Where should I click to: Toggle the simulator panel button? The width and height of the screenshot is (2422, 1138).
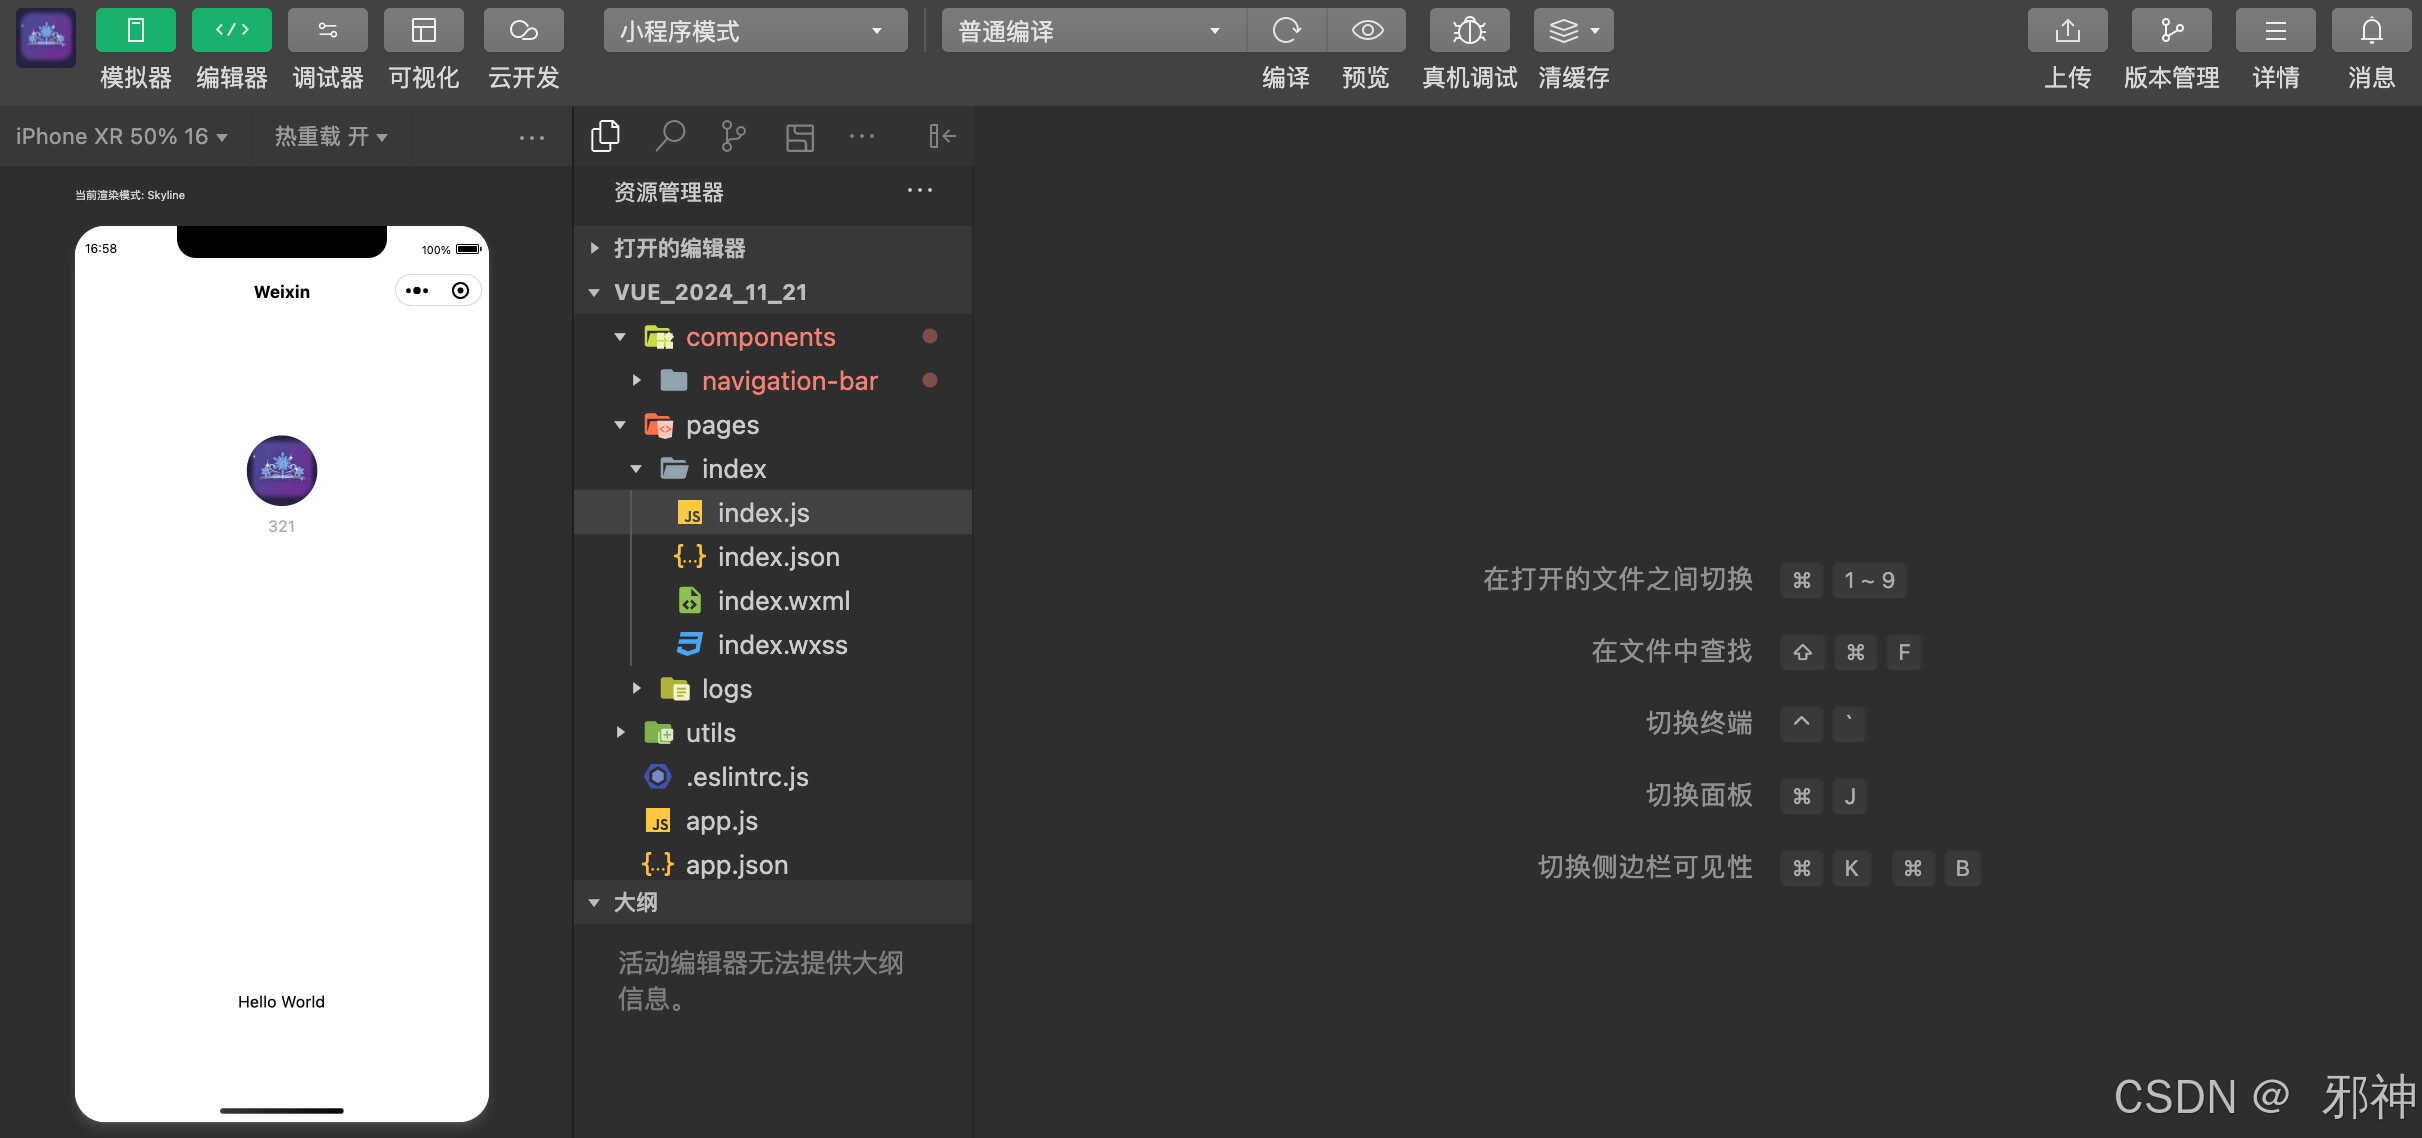[x=136, y=31]
